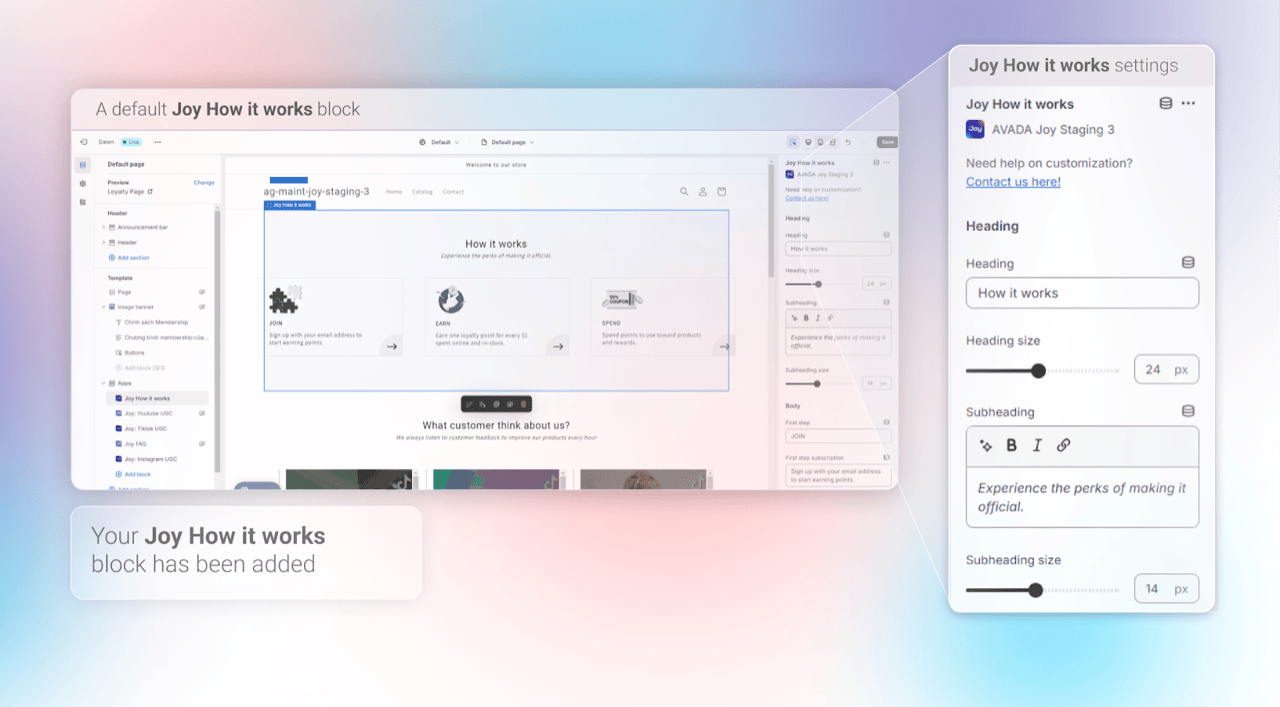This screenshot has width=1280, height=707.
Task: Toggle Italic in the enlarged Subheading toolbar
Action: click(1037, 446)
